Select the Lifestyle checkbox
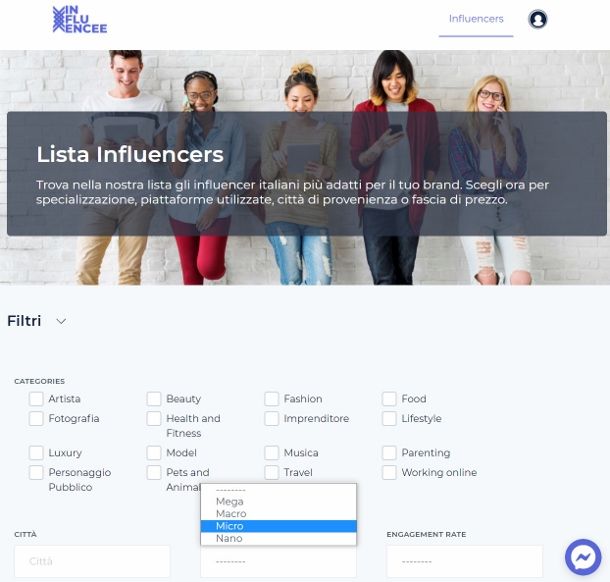Image resolution: width=610 pixels, height=582 pixels. (389, 419)
